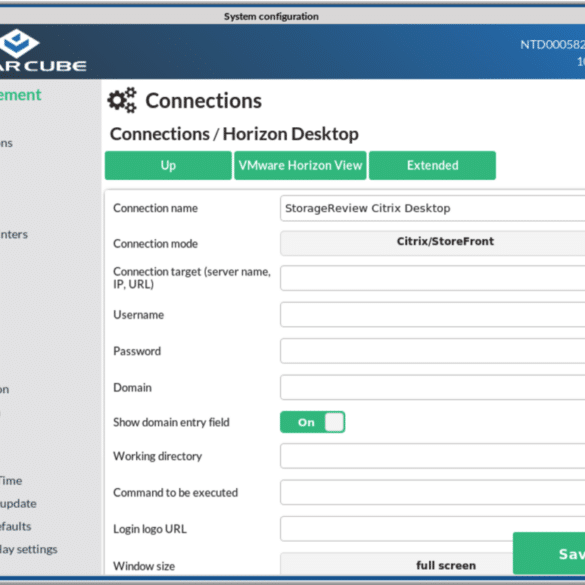Image resolution: width=585 pixels, height=585 pixels.
Task: Select the sidebar item ending in 'lay settings'
Action: (29, 549)
